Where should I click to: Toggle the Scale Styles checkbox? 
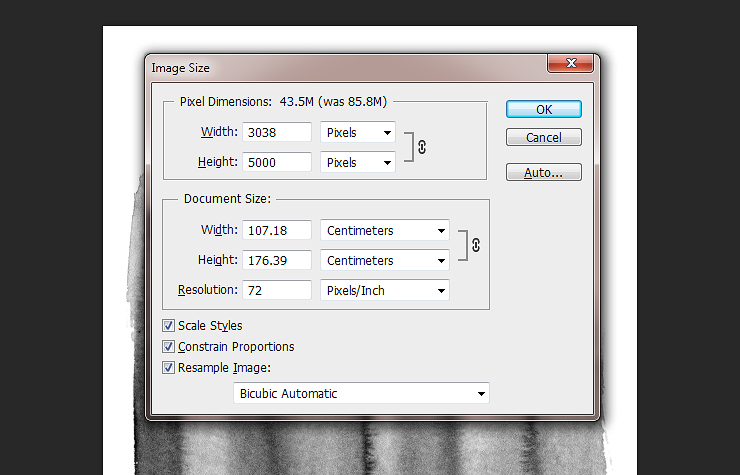[168, 325]
